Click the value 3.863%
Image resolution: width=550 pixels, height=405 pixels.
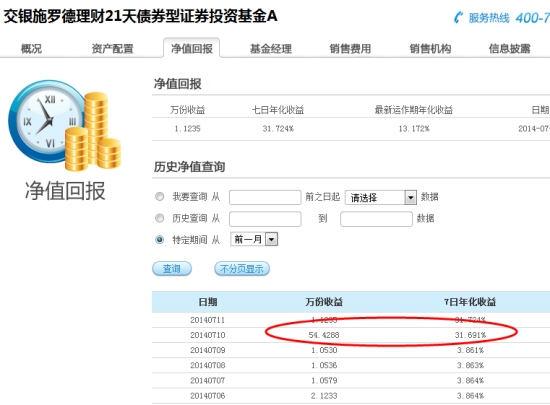470,365
